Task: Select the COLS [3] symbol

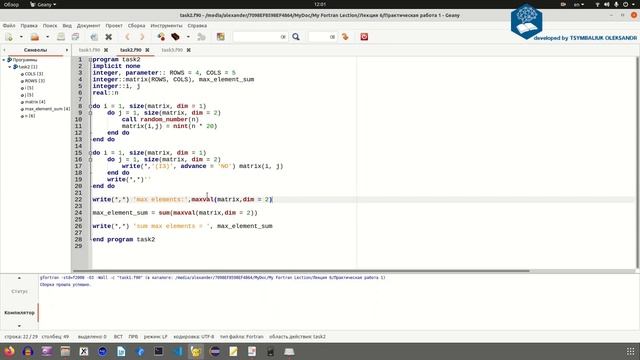Action: coord(33,74)
